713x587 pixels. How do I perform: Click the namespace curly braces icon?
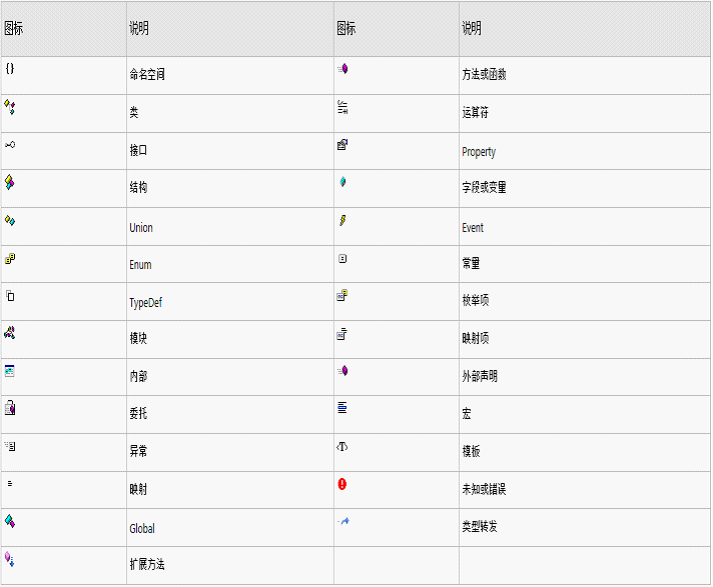click(x=10, y=68)
